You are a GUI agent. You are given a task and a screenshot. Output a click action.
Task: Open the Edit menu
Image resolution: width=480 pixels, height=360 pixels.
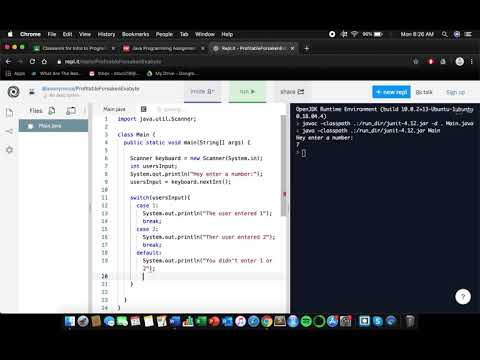coord(67,34)
